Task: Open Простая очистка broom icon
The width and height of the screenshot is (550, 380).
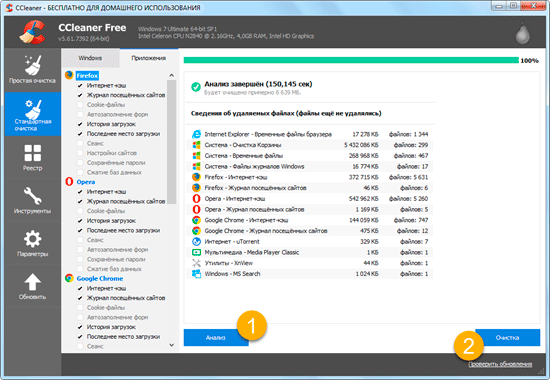Action: pyautogui.click(x=33, y=65)
